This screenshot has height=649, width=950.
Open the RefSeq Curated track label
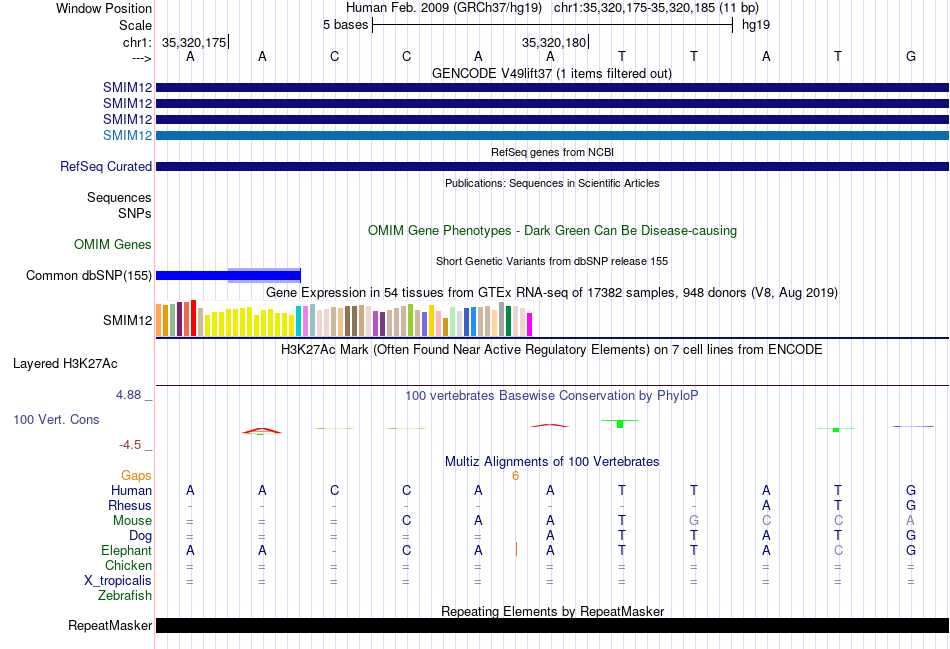tap(105, 166)
